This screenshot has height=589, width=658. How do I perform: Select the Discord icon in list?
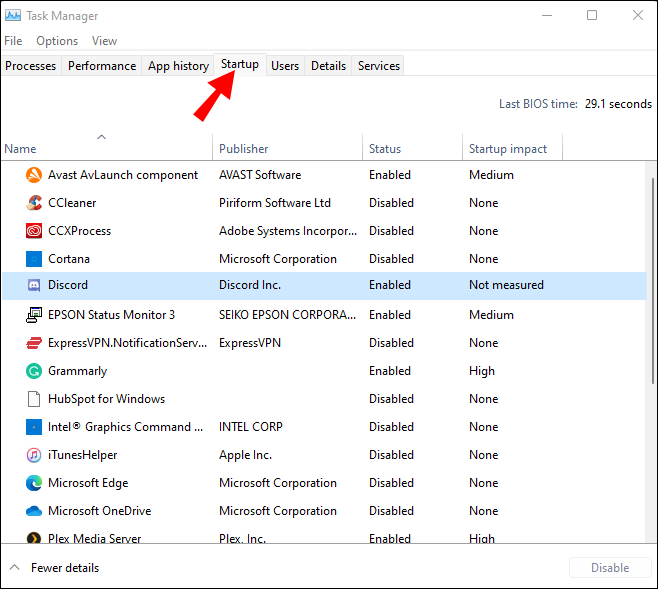click(32, 285)
